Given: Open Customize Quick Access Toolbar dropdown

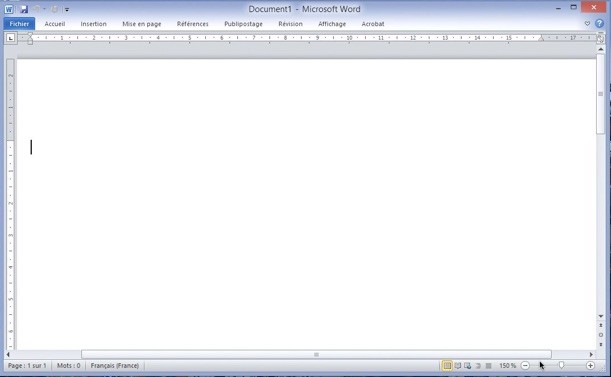Looking at the screenshot, I should tap(67, 9).
